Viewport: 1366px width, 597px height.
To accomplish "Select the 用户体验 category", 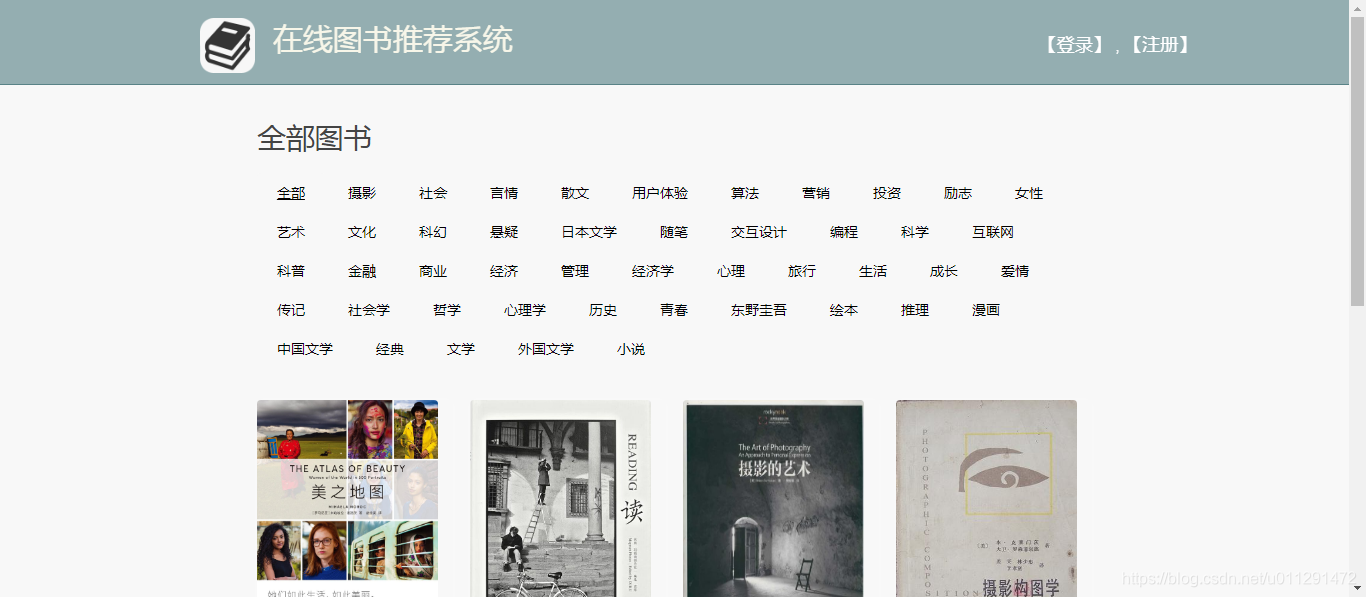I will click(660, 193).
